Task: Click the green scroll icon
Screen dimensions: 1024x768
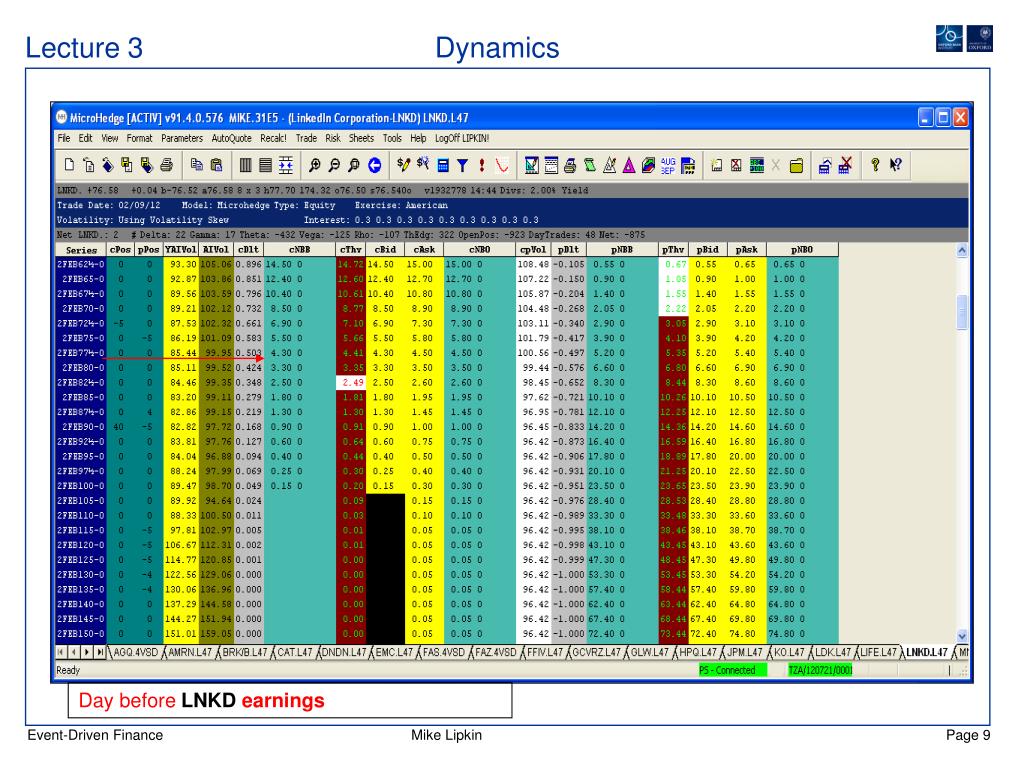Action: point(590,165)
